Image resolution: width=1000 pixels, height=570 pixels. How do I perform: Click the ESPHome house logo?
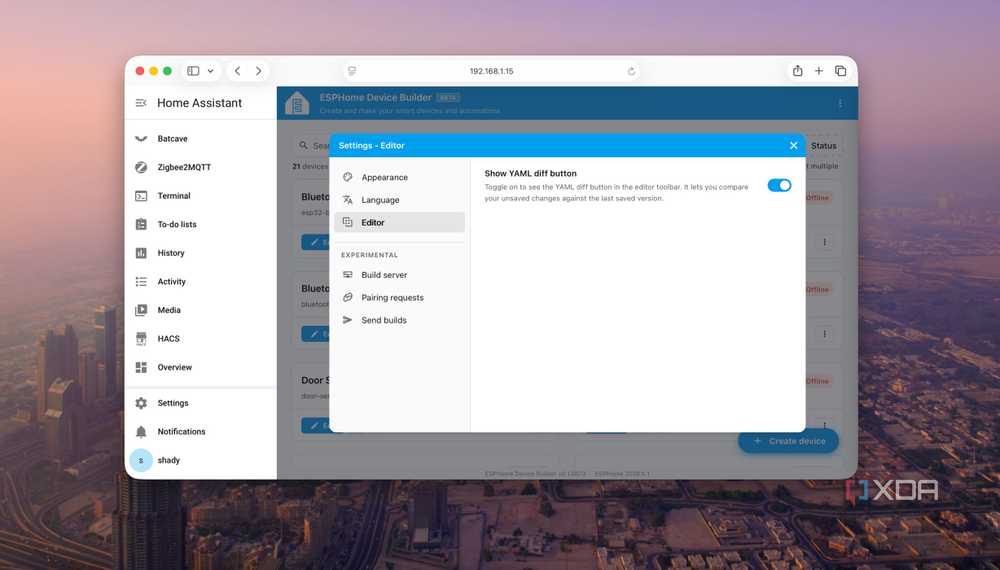297,103
